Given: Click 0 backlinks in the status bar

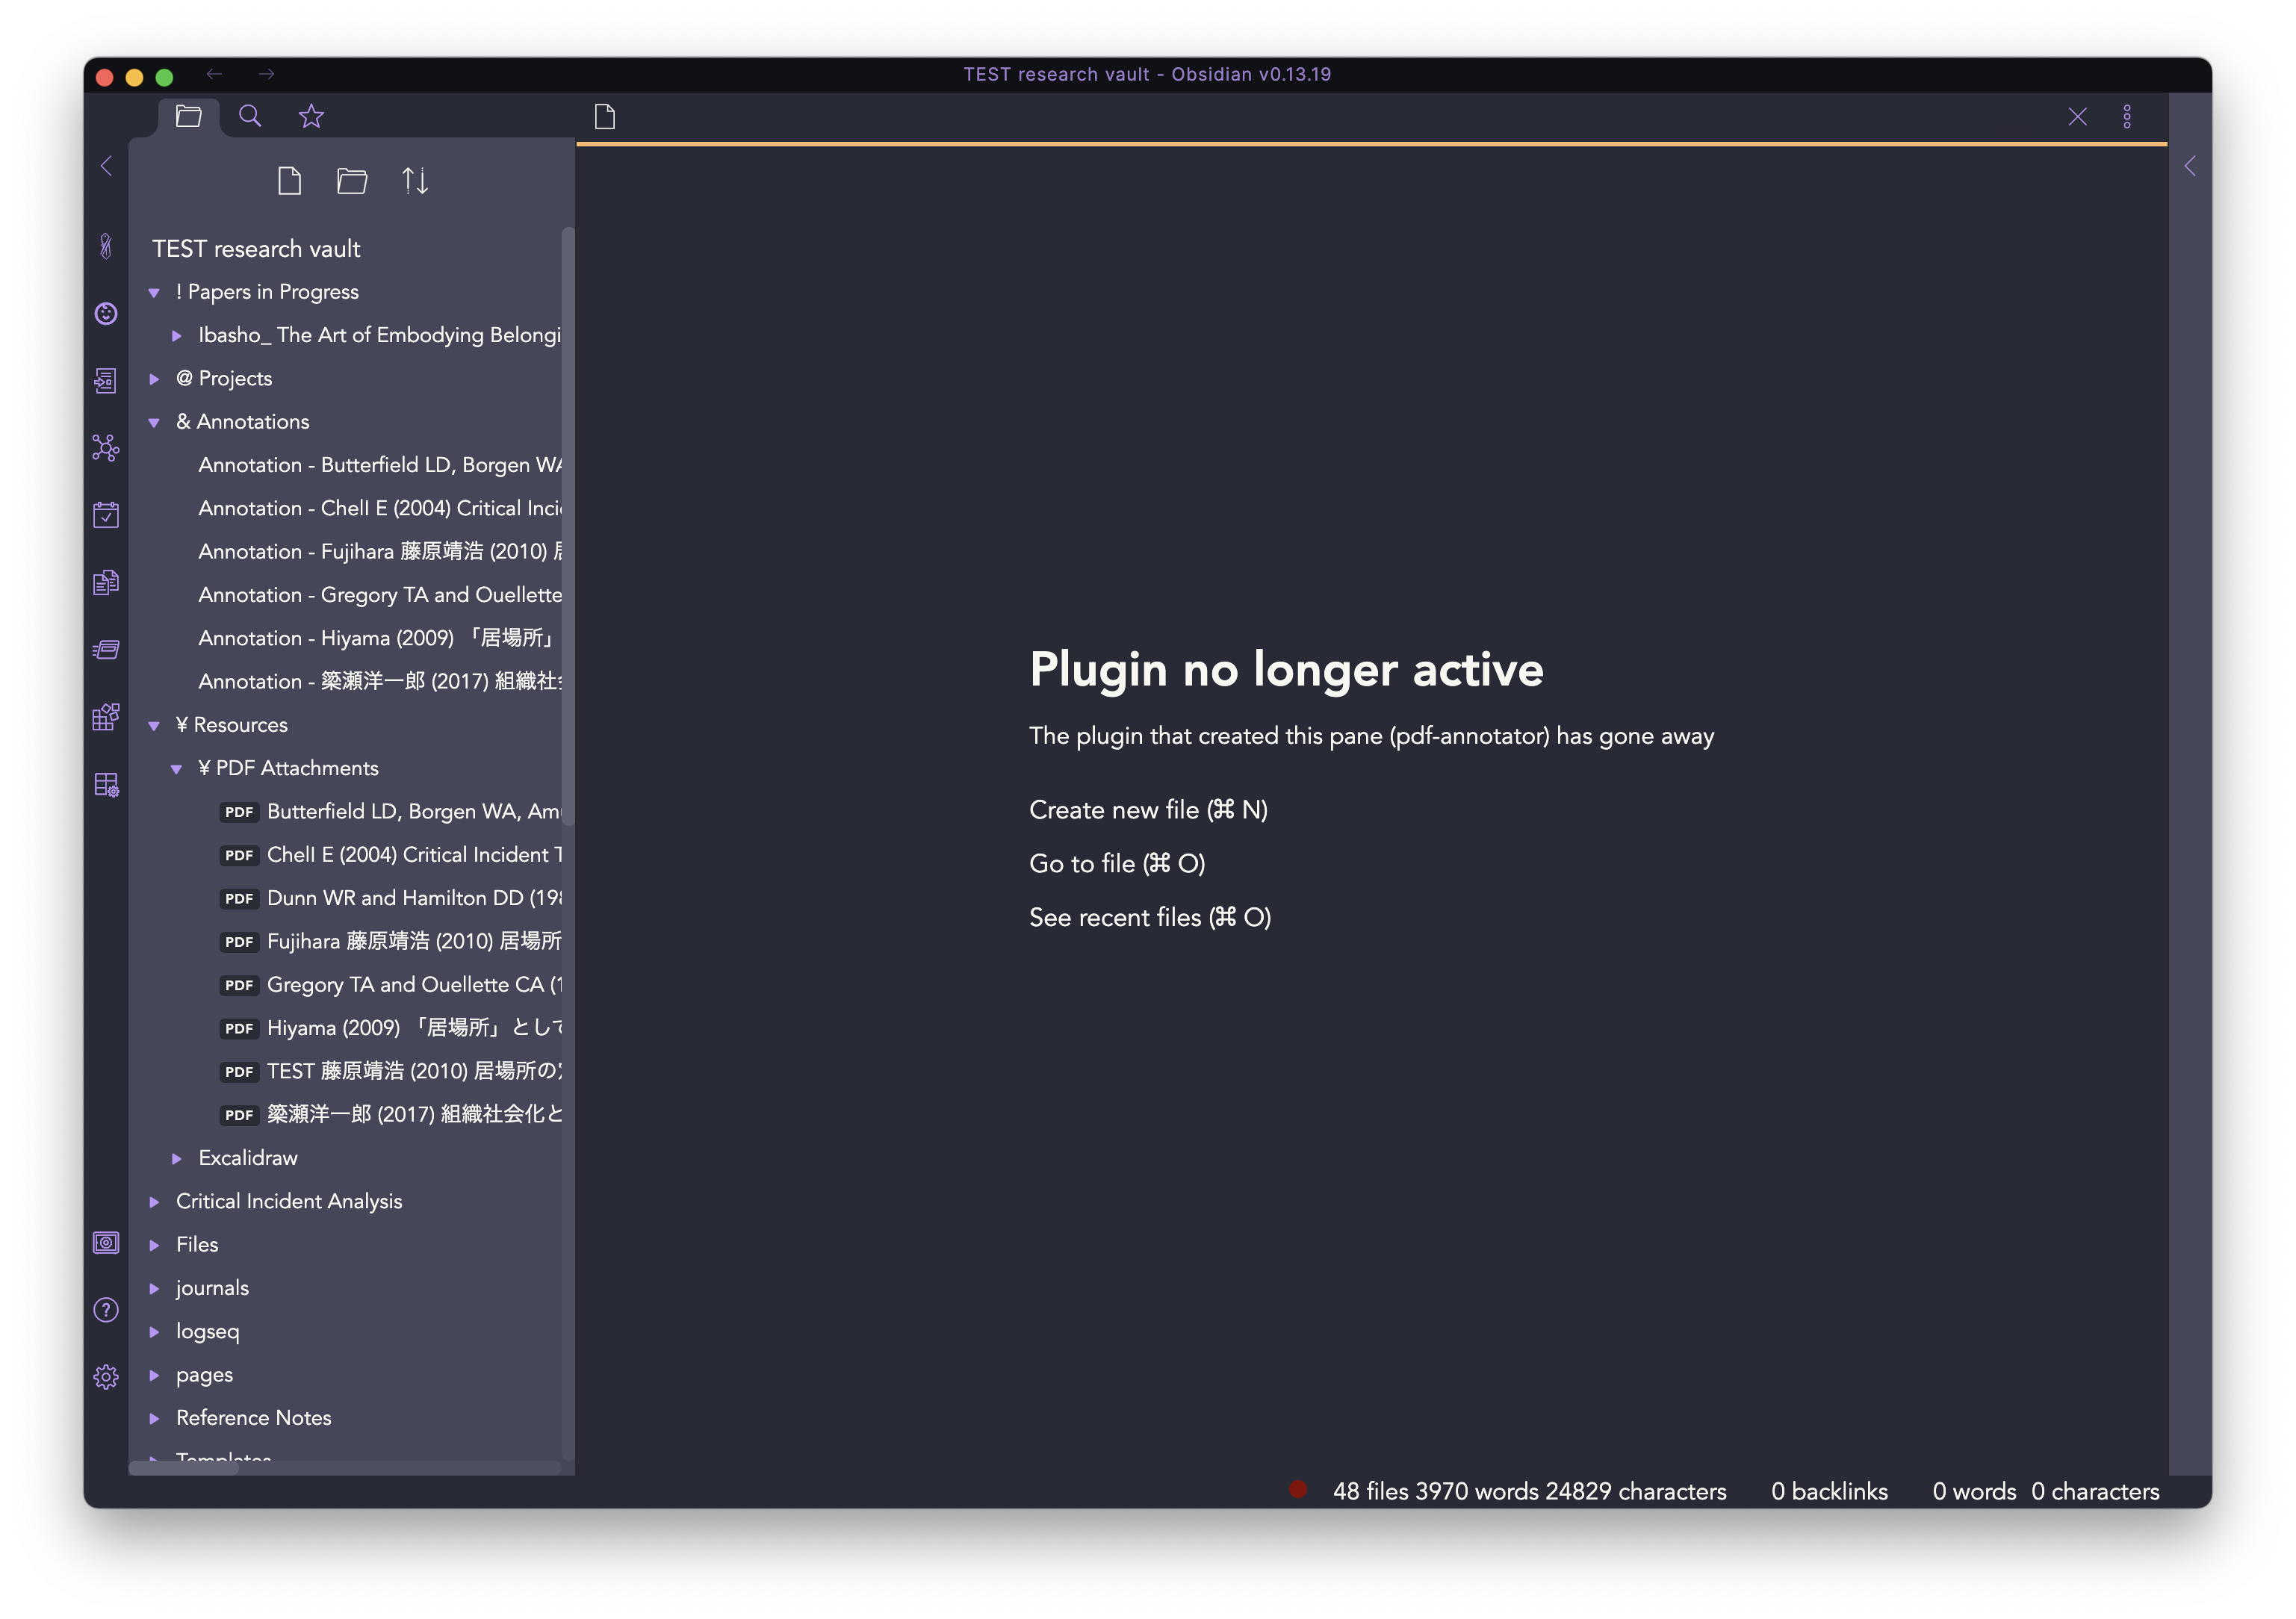Looking at the screenshot, I should click(1828, 1490).
